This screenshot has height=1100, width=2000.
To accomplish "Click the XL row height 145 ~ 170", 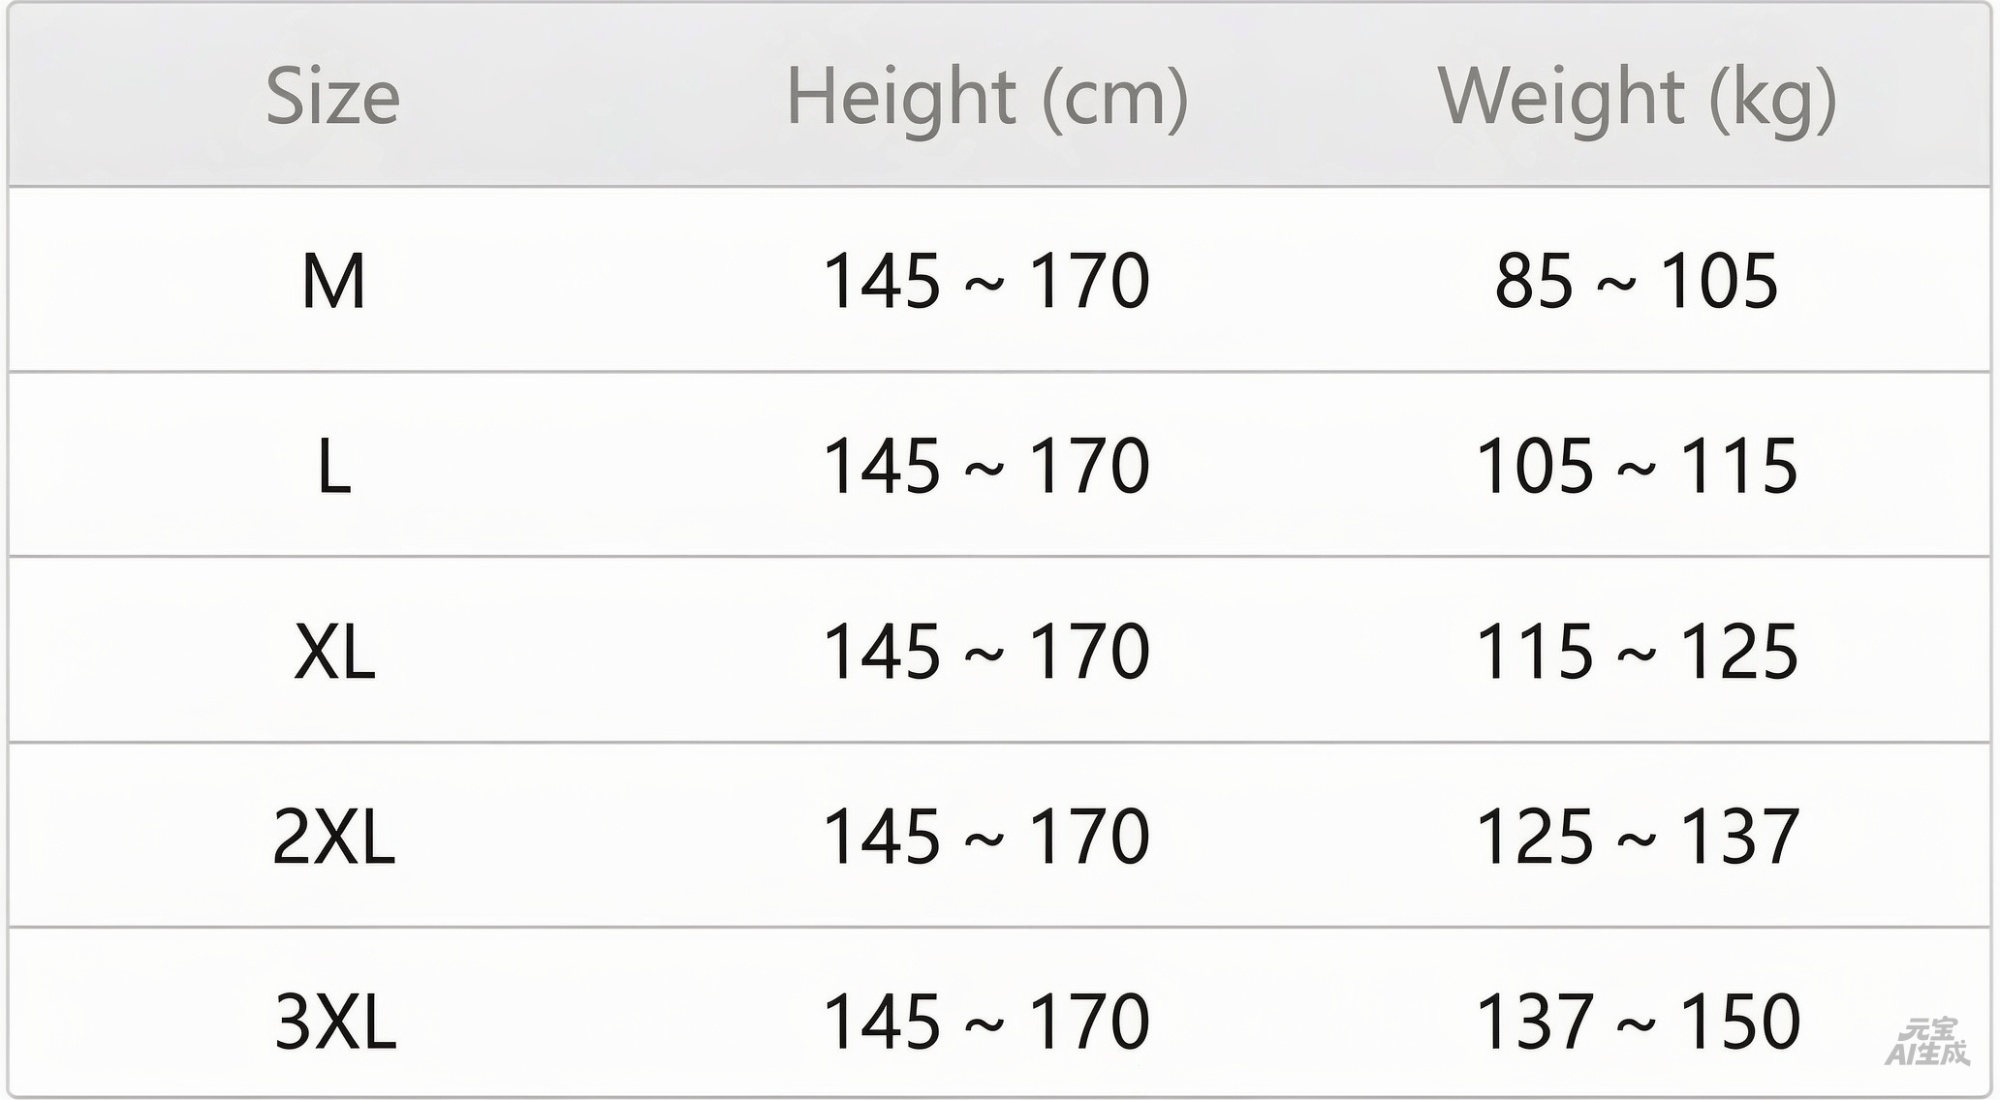I will click(986, 652).
